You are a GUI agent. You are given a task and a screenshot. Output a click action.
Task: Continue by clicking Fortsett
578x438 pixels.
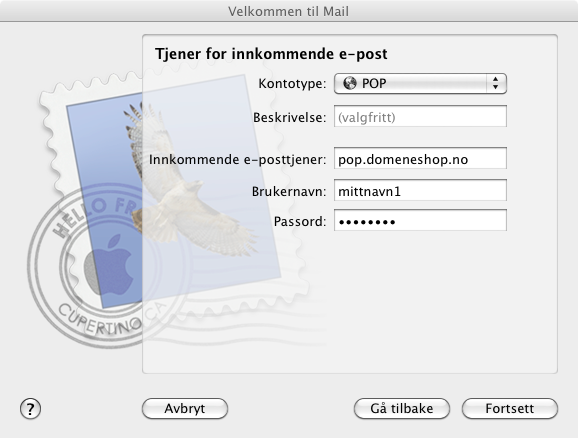point(509,409)
